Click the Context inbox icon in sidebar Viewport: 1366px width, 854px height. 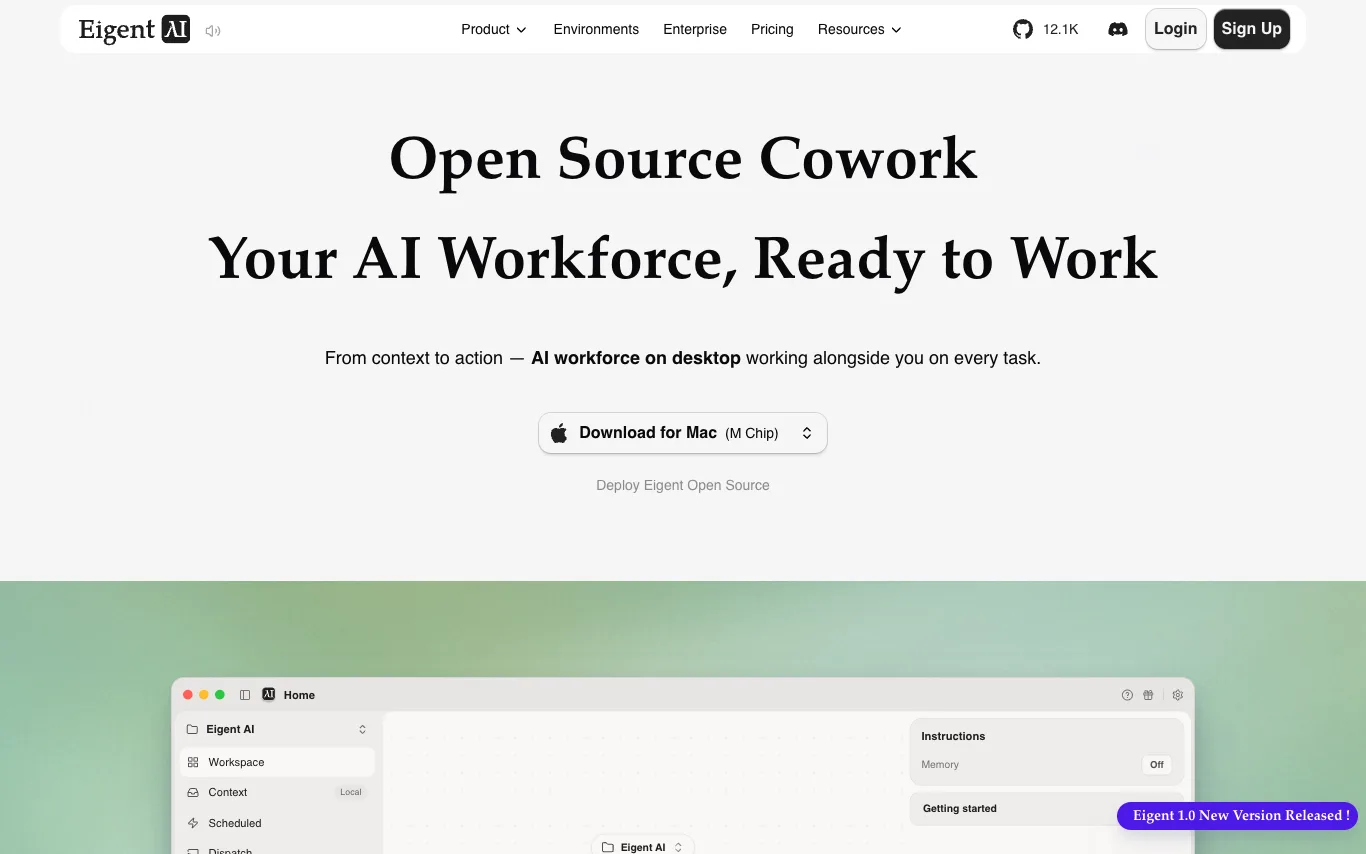(x=193, y=792)
